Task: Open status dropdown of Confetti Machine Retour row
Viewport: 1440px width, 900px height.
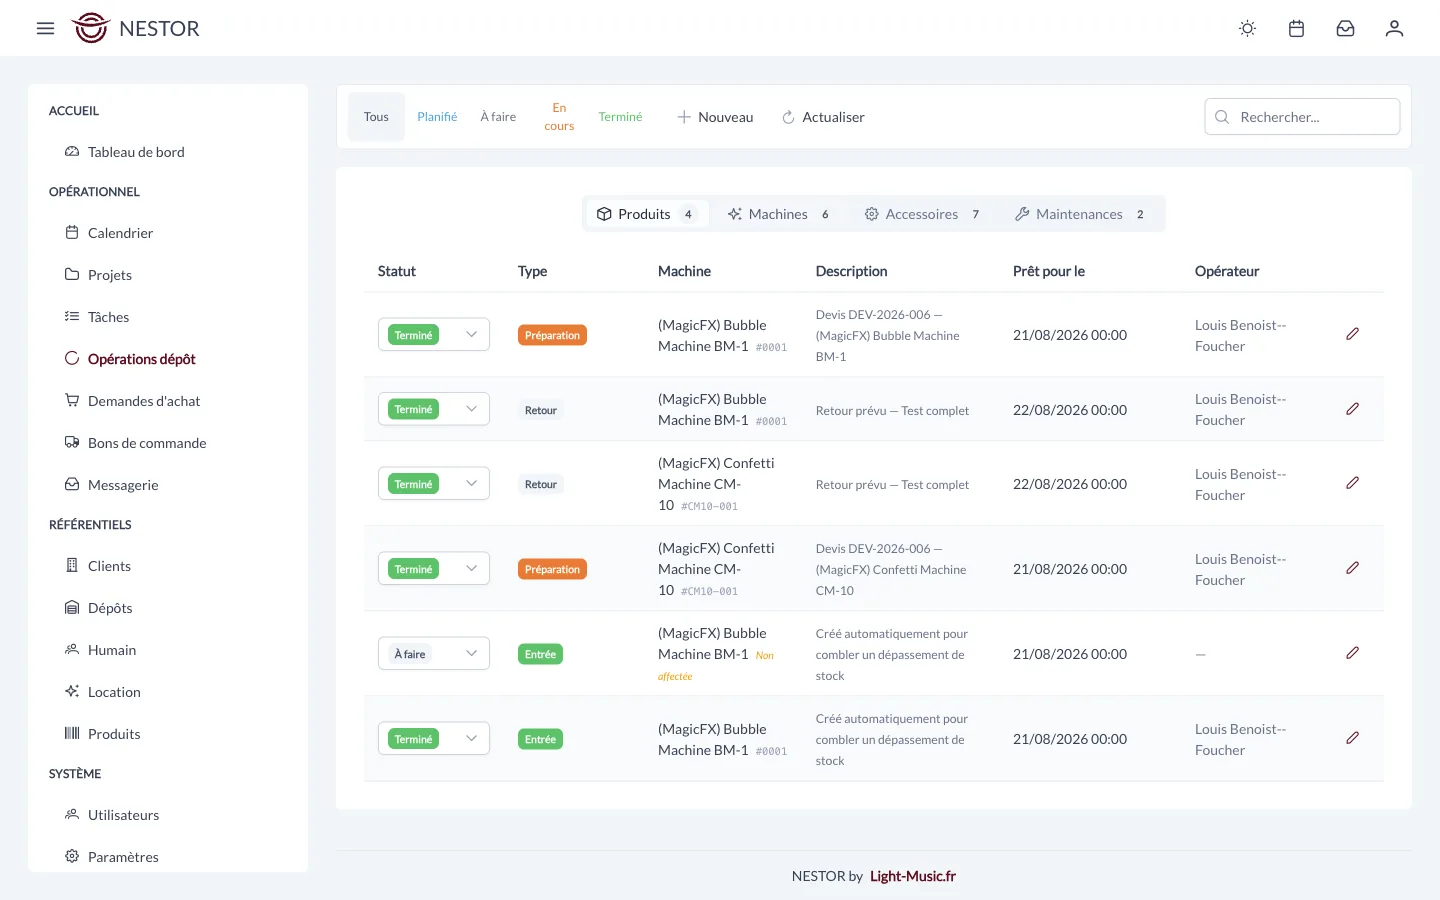Action: click(434, 484)
